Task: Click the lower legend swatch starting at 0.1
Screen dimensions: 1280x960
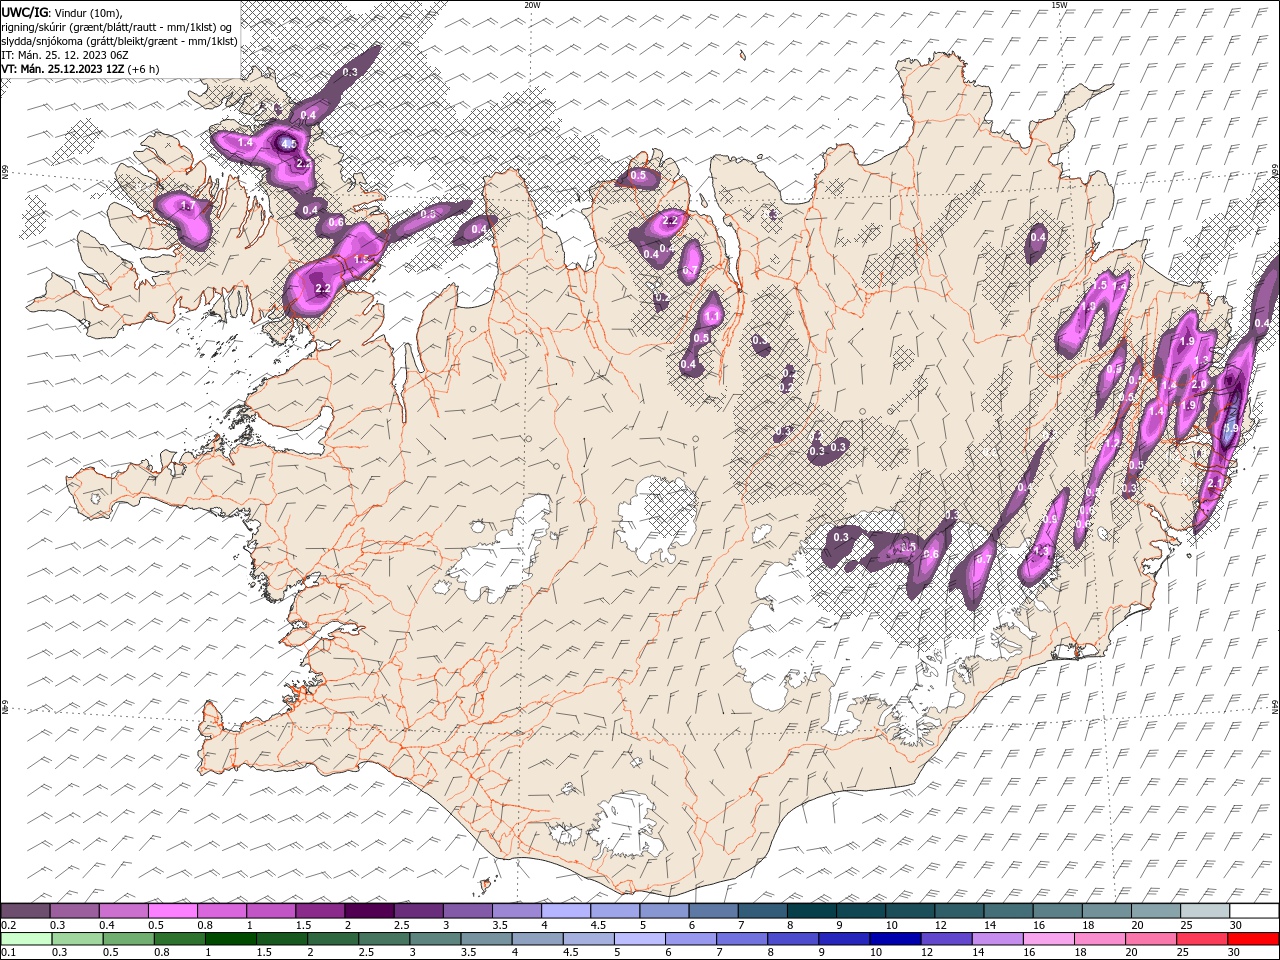Action: [26, 939]
